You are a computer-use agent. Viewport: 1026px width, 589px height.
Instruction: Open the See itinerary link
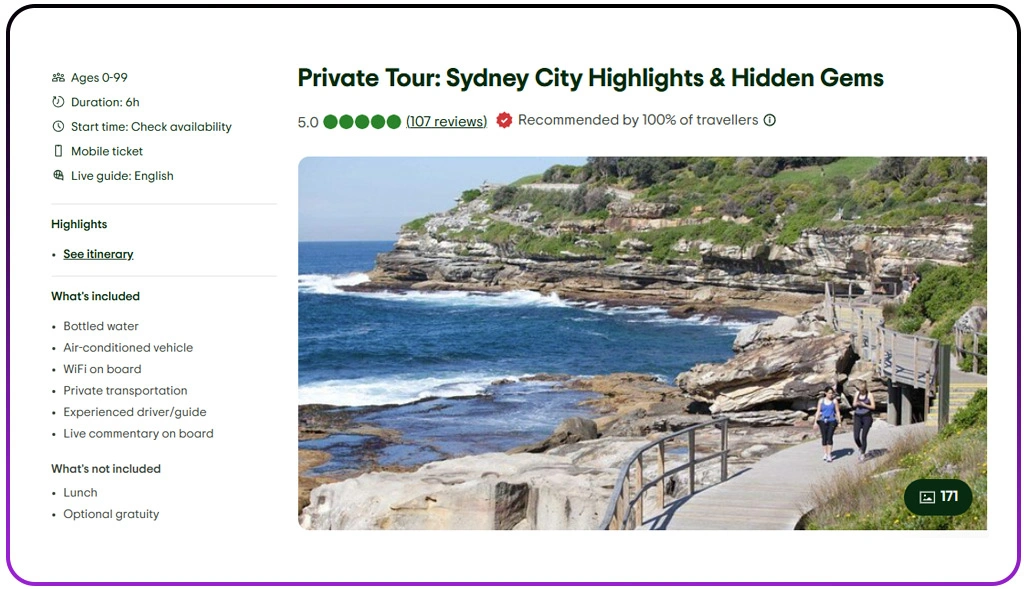tap(98, 254)
